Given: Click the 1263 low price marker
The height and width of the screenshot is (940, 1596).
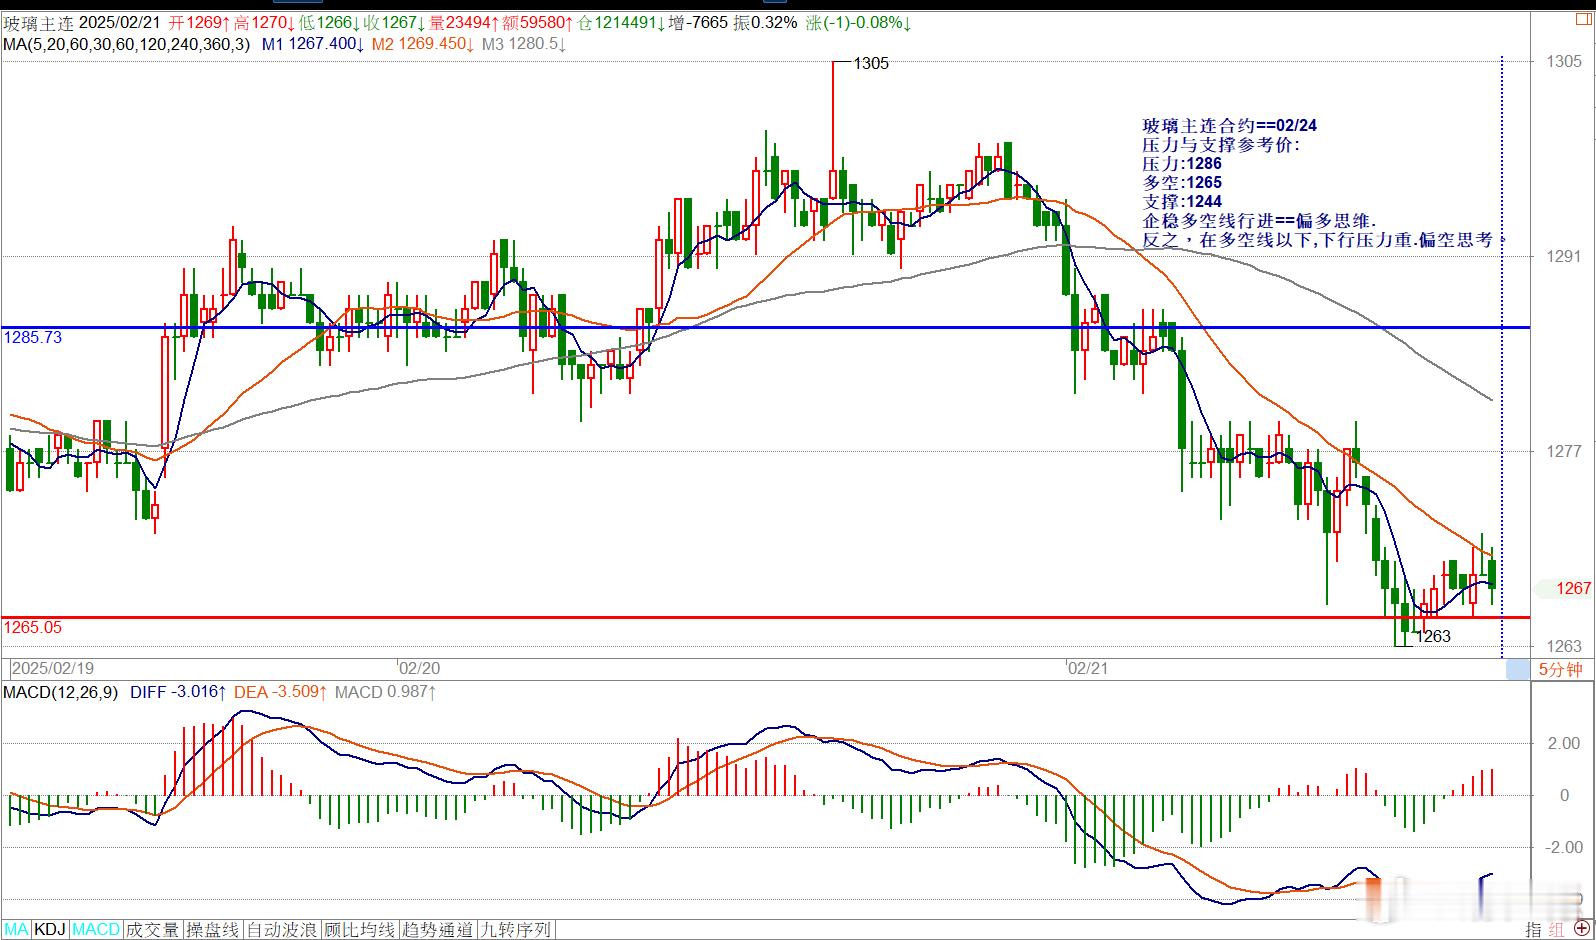Looking at the screenshot, I should pos(1433,637).
